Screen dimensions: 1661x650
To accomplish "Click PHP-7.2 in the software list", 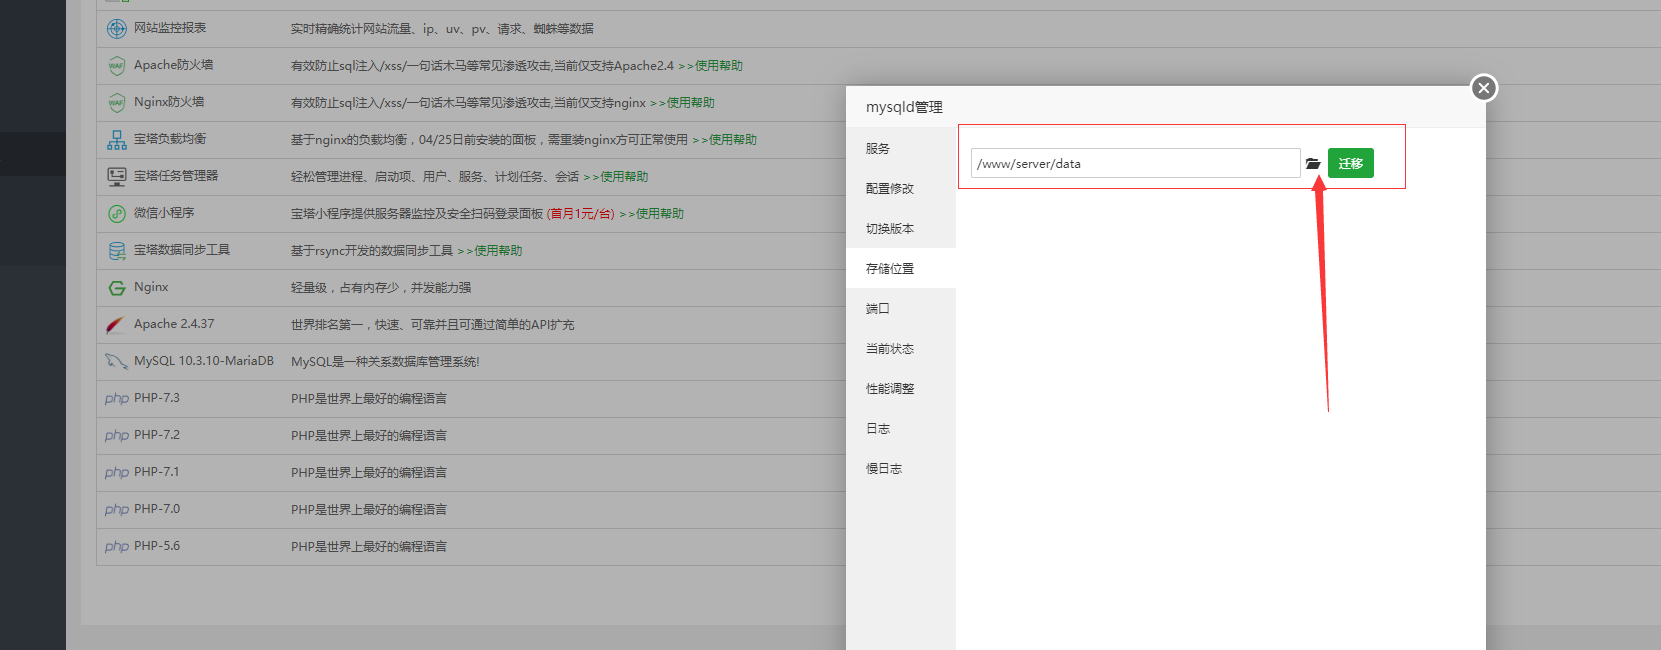I will tap(157, 435).
